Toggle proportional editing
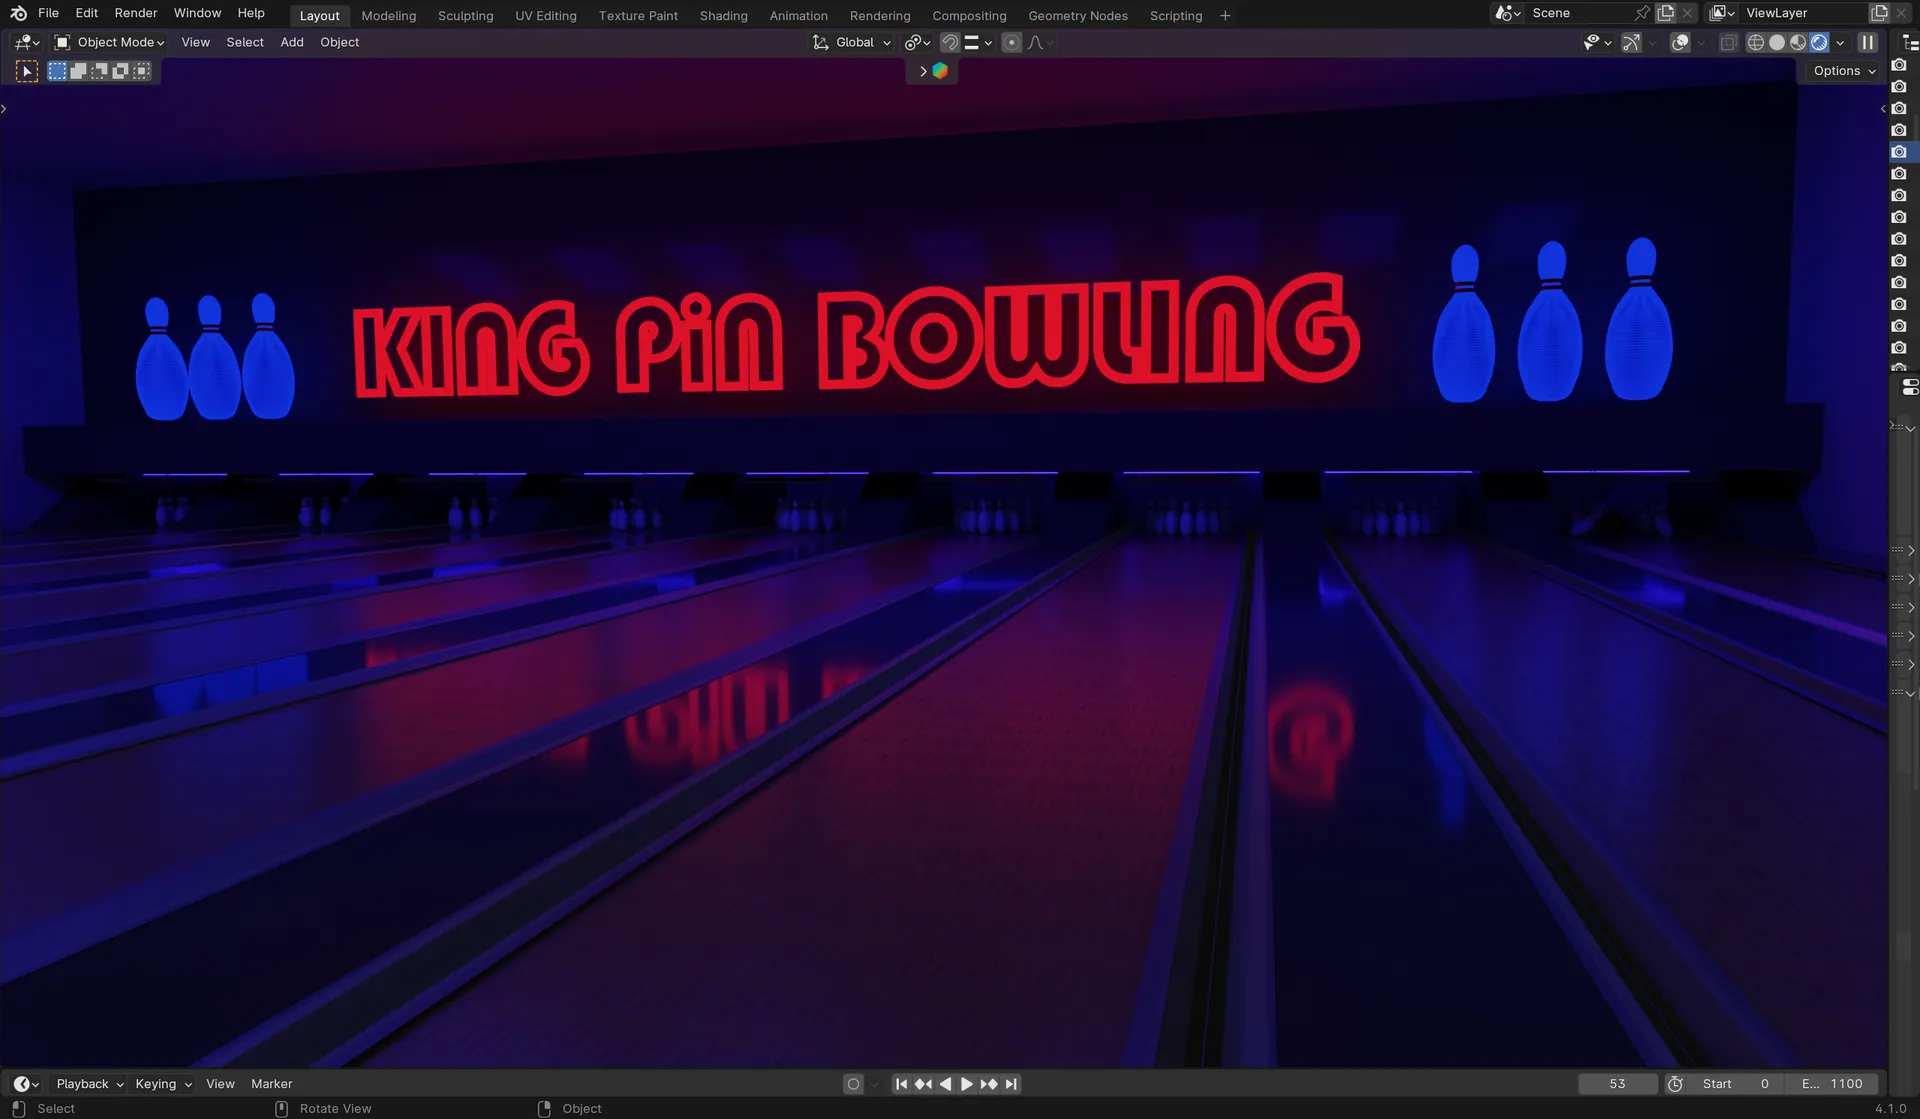The width and height of the screenshot is (1920, 1119). pos(1011,42)
